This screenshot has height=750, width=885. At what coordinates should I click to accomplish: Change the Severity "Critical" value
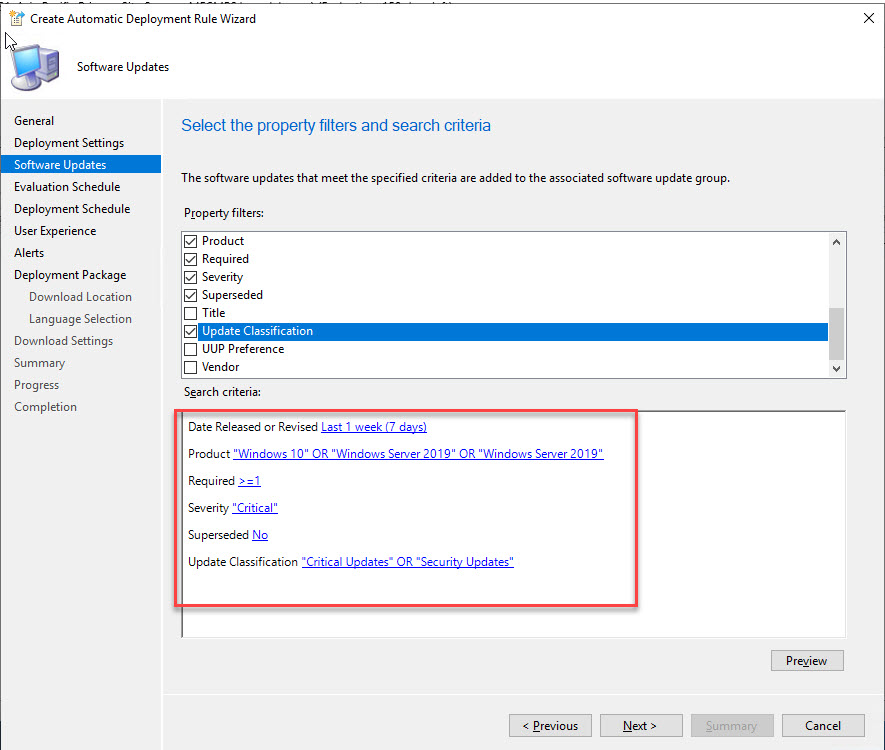pos(255,508)
